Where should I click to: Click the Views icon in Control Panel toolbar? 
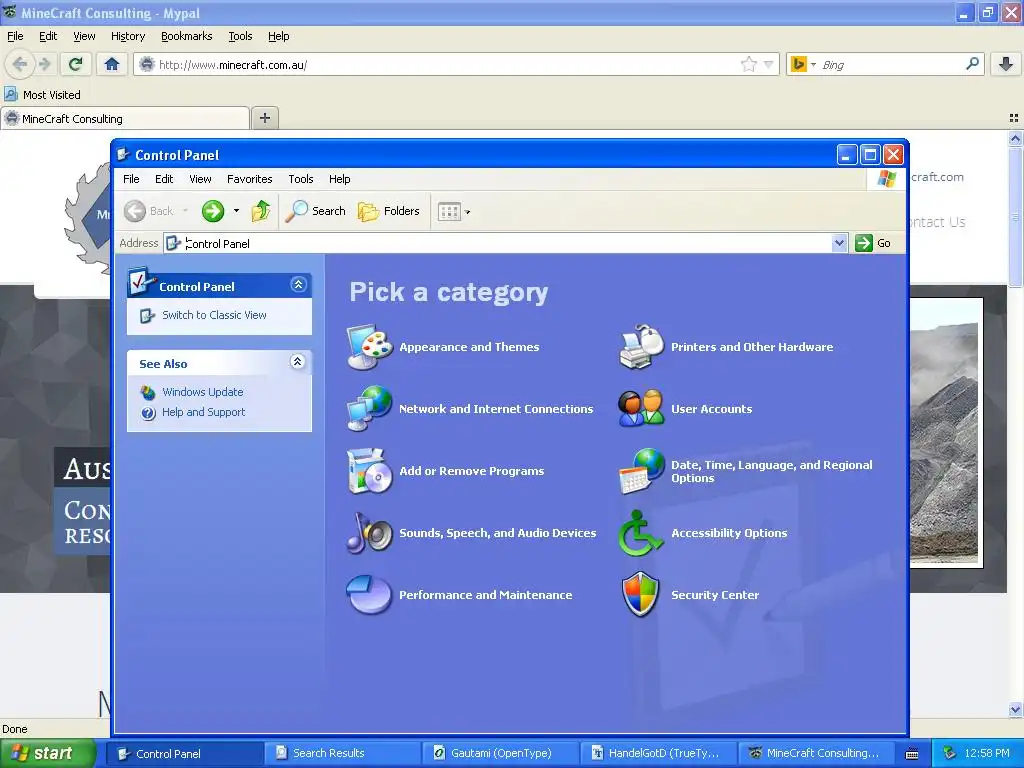point(449,212)
